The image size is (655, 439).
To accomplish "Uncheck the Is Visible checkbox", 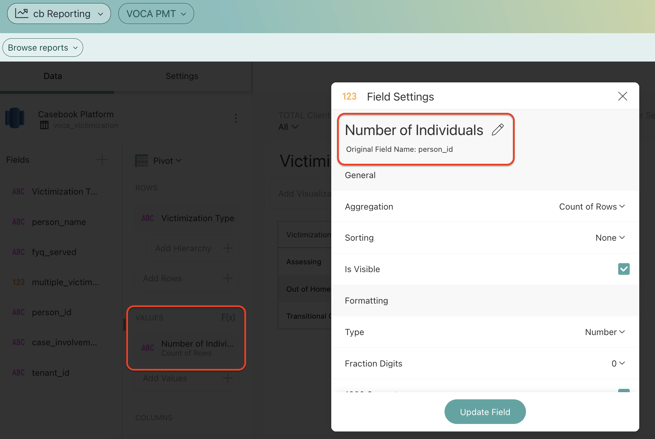I will [x=623, y=269].
